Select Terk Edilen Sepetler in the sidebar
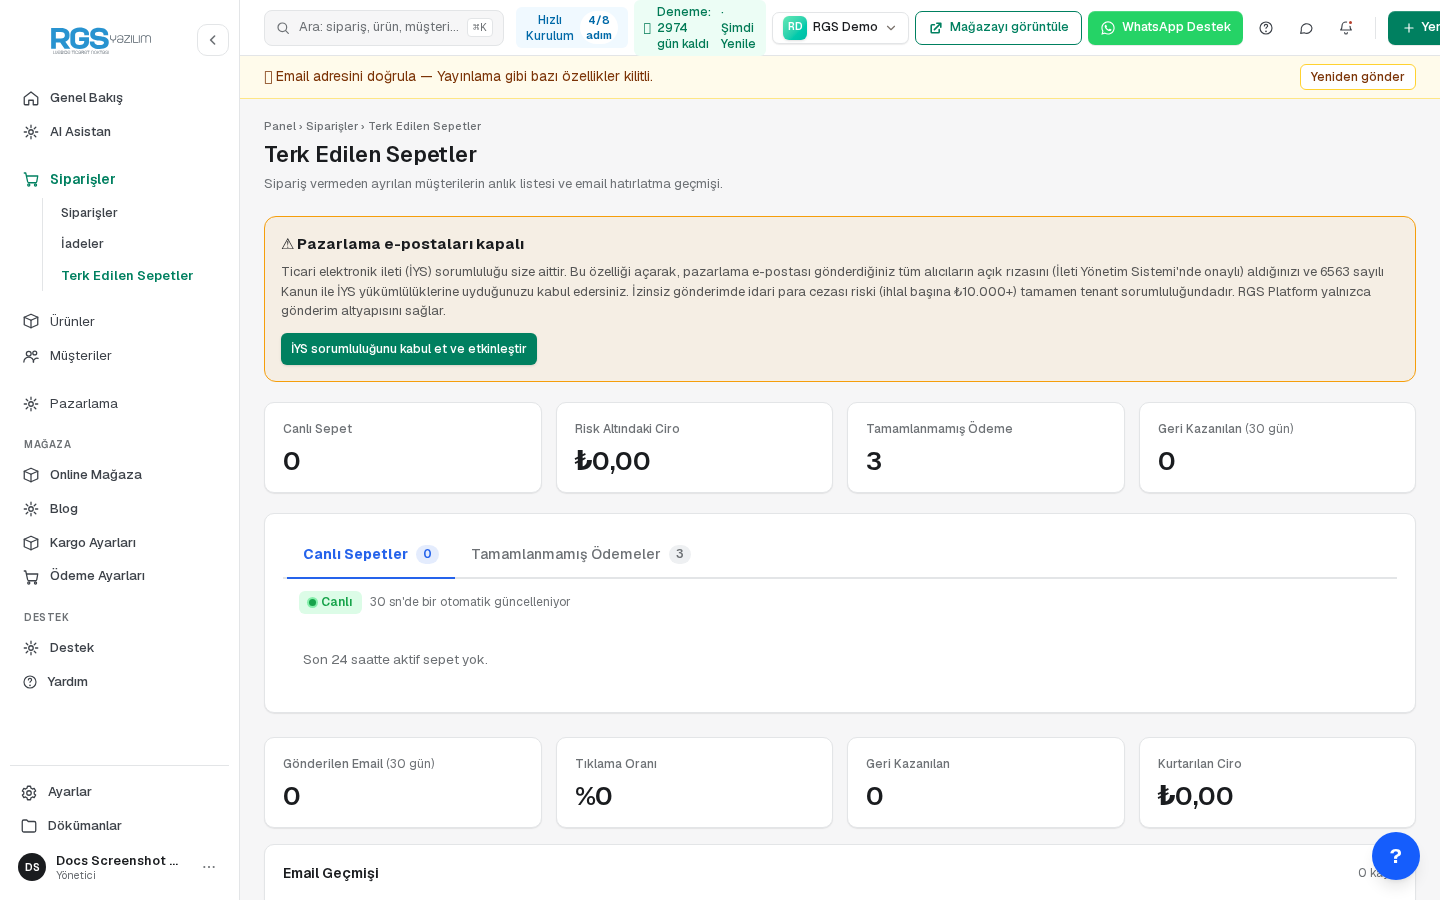This screenshot has width=1440, height=900. (x=127, y=276)
